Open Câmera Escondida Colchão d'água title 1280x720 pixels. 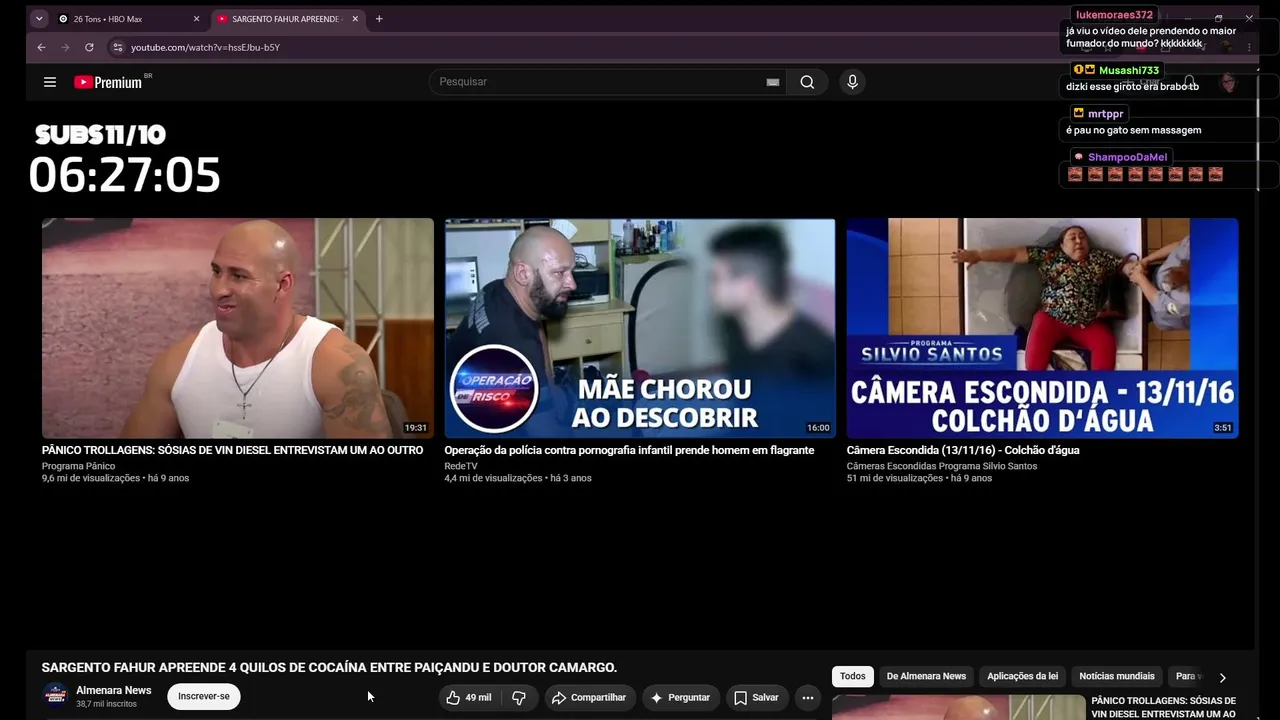tap(963, 450)
